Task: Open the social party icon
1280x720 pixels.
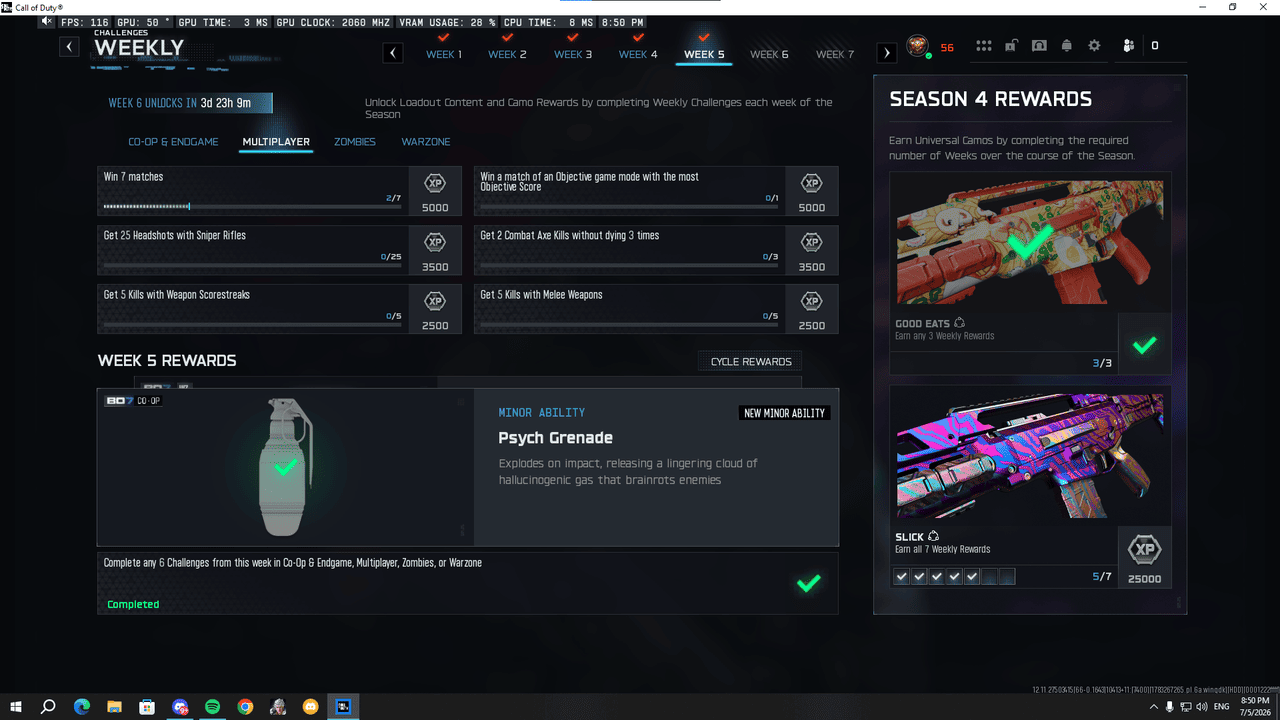Action: pyautogui.click(x=1128, y=46)
